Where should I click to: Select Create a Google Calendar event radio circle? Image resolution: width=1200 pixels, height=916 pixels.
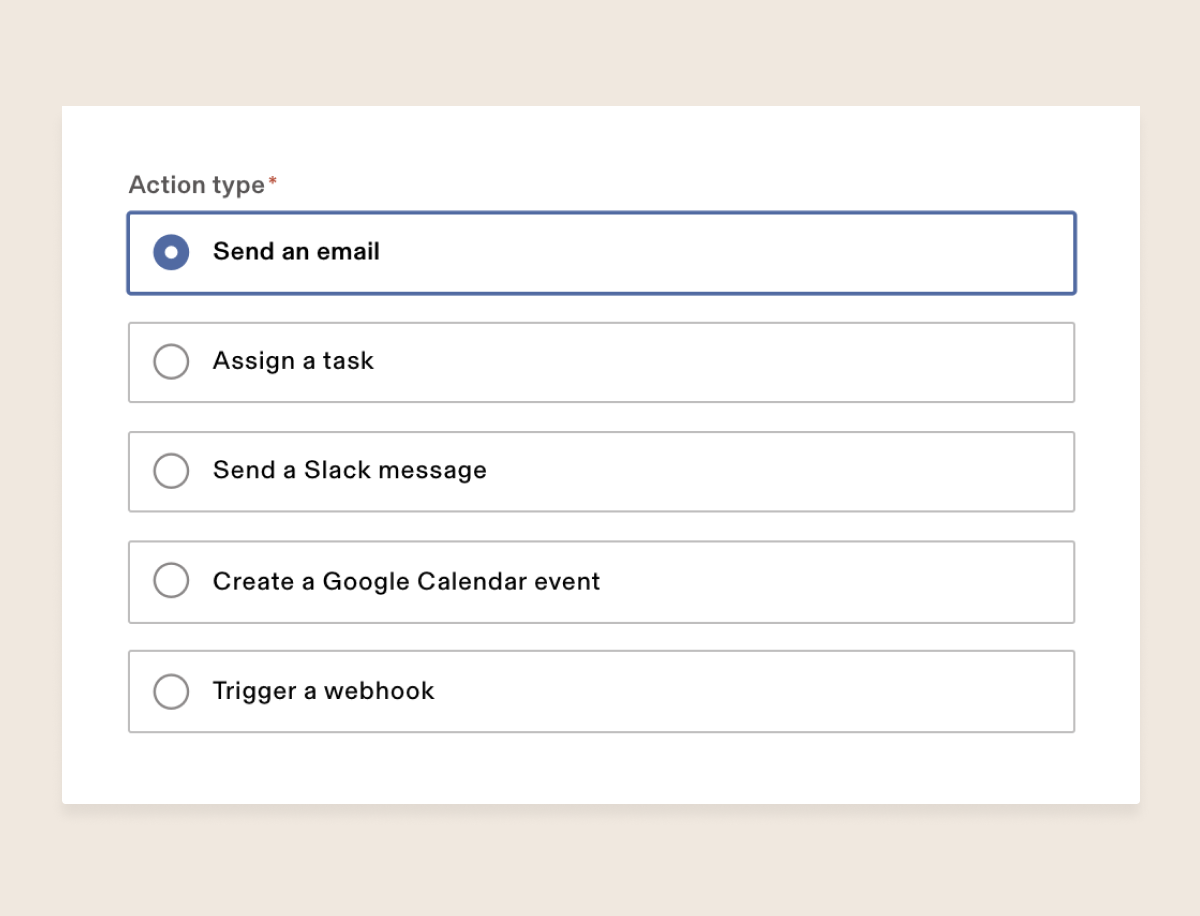(171, 580)
